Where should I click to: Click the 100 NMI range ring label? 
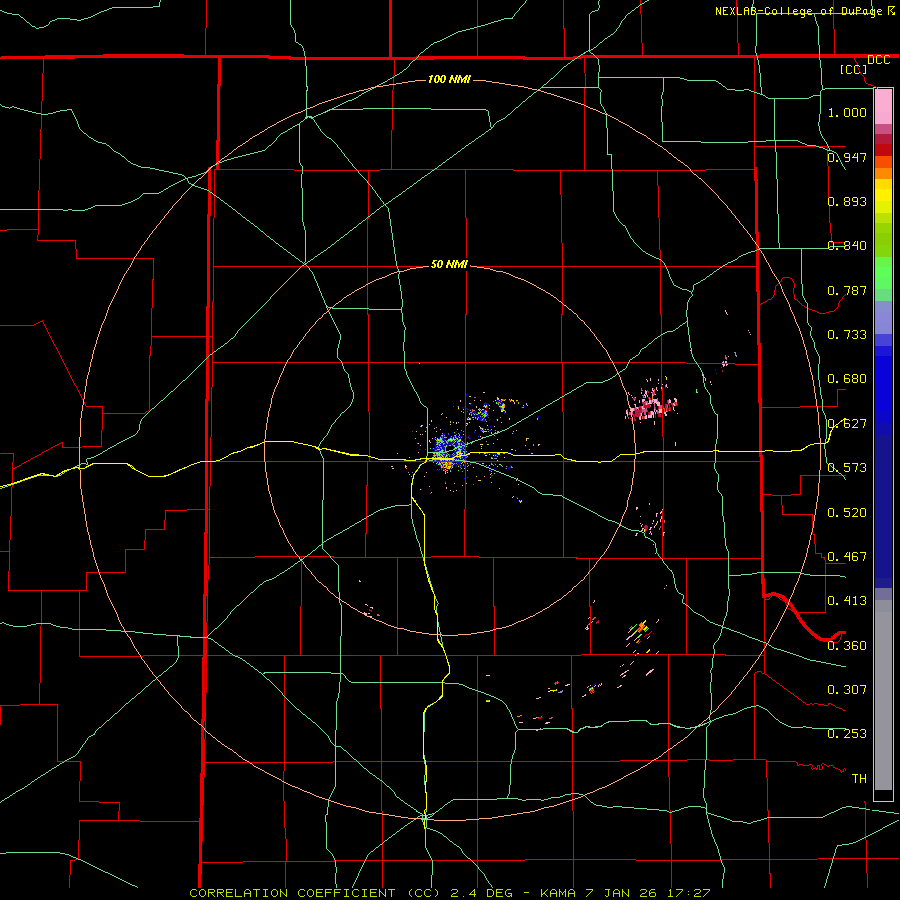449,79
